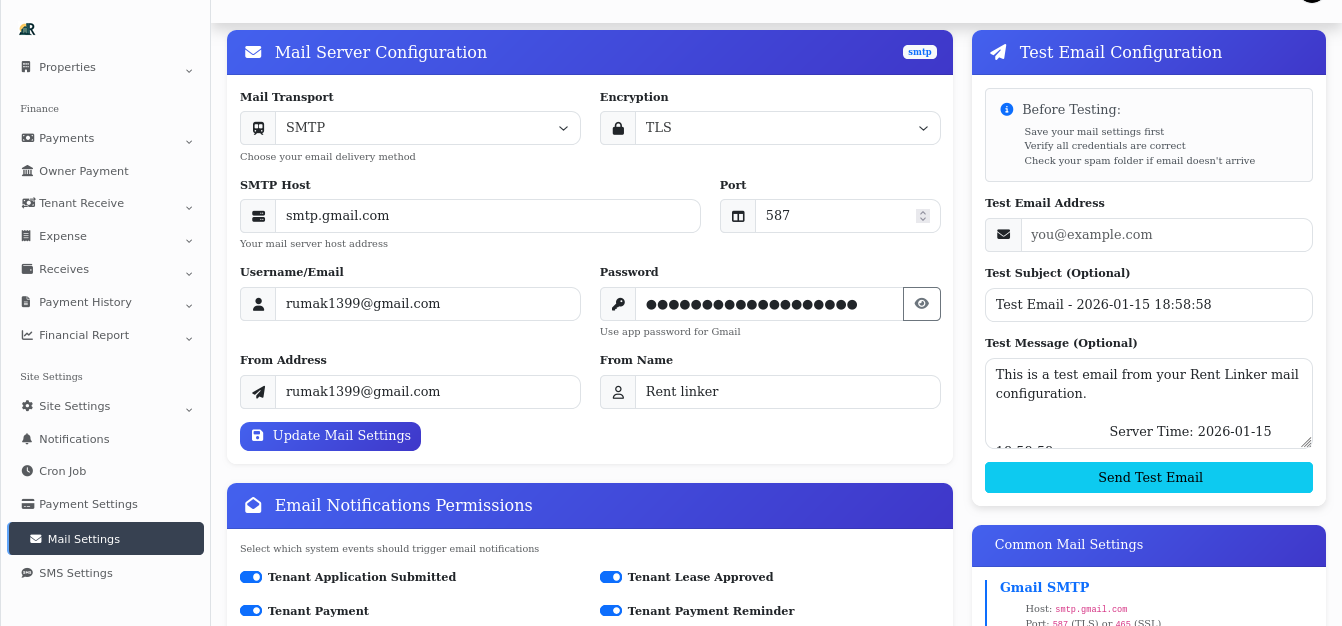
Task: Click the Update Mail Settings button
Action: click(x=330, y=436)
